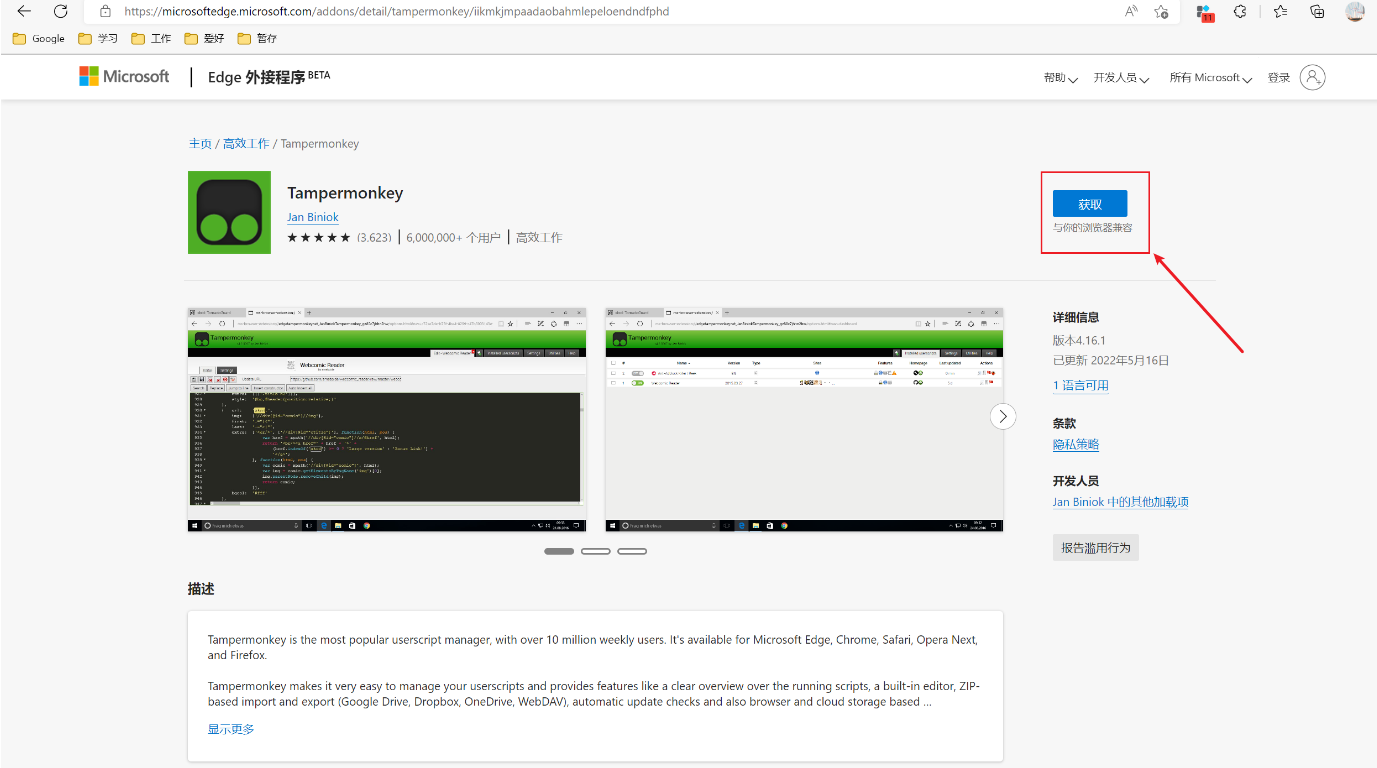Click the Tampermonkey title heading
1377x768 pixels.
(x=345, y=193)
